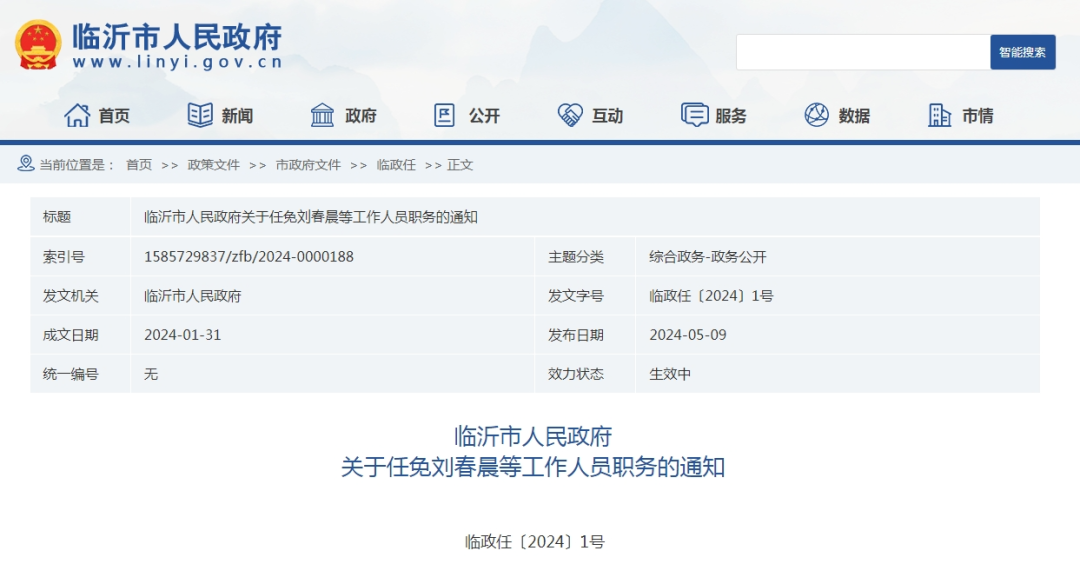This screenshot has width=1080, height=564.
Task: Click the 政府 building icon
Action: [322, 115]
